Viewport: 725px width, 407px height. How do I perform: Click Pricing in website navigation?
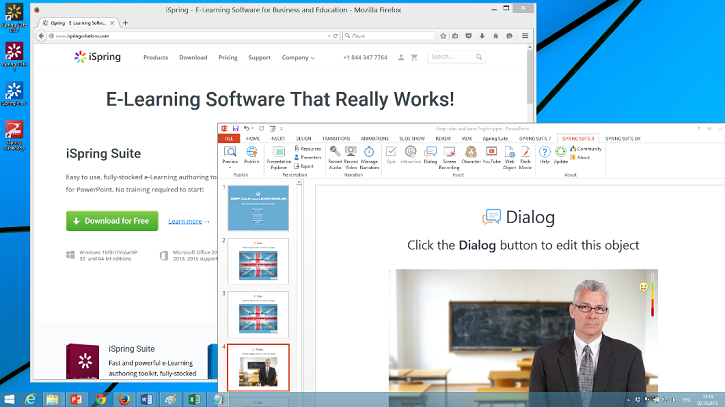228,57
